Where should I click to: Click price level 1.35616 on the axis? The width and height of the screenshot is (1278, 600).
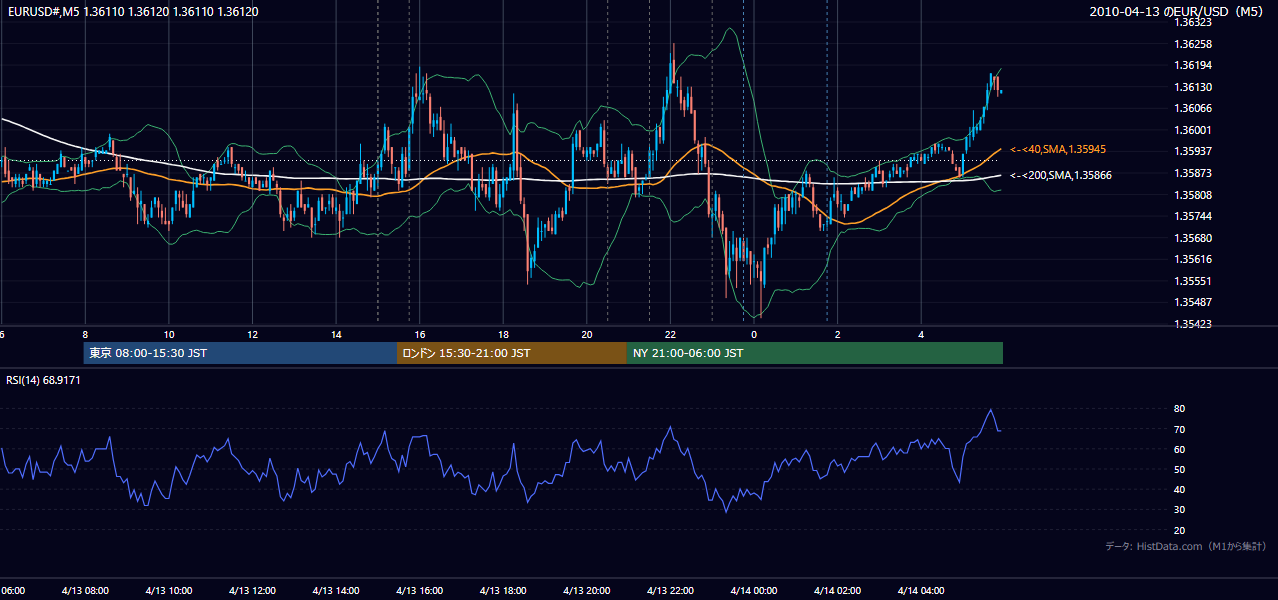pyautogui.click(x=1193, y=259)
